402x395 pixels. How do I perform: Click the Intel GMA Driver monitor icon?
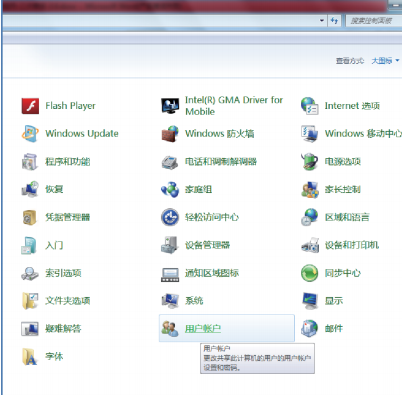170,106
